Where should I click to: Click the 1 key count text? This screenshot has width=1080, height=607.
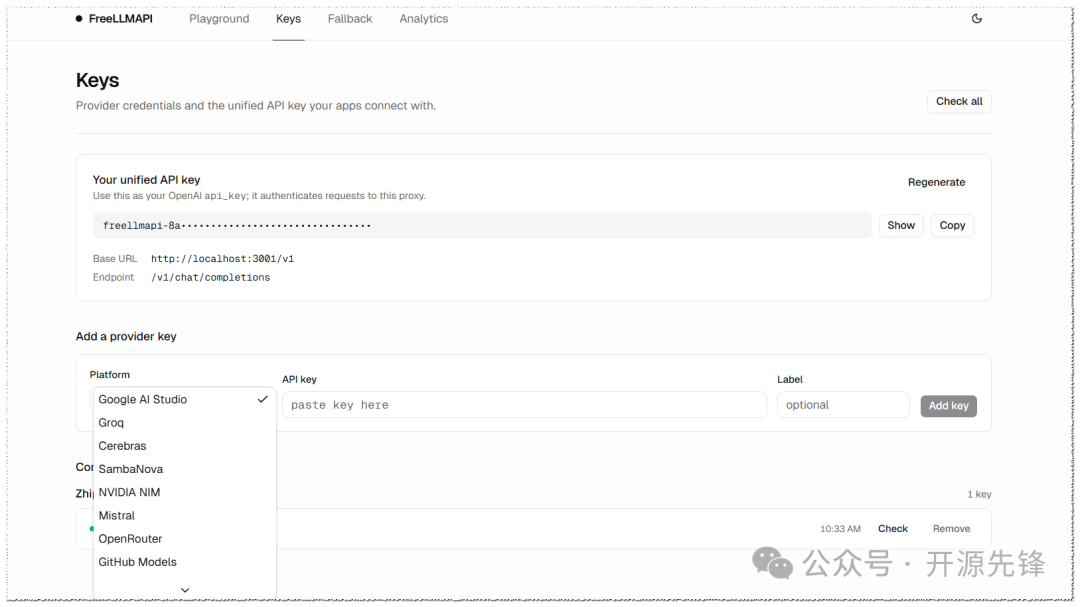point(979,494)
